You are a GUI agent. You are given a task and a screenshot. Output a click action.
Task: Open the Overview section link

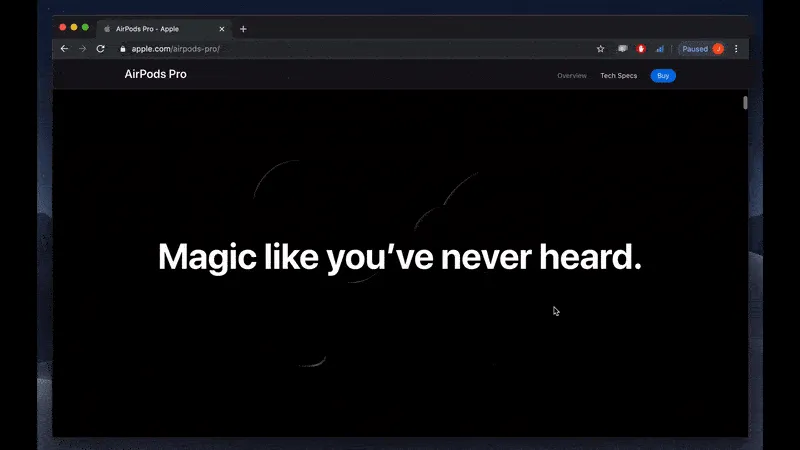pyautogui.click(x=572, y=76)
